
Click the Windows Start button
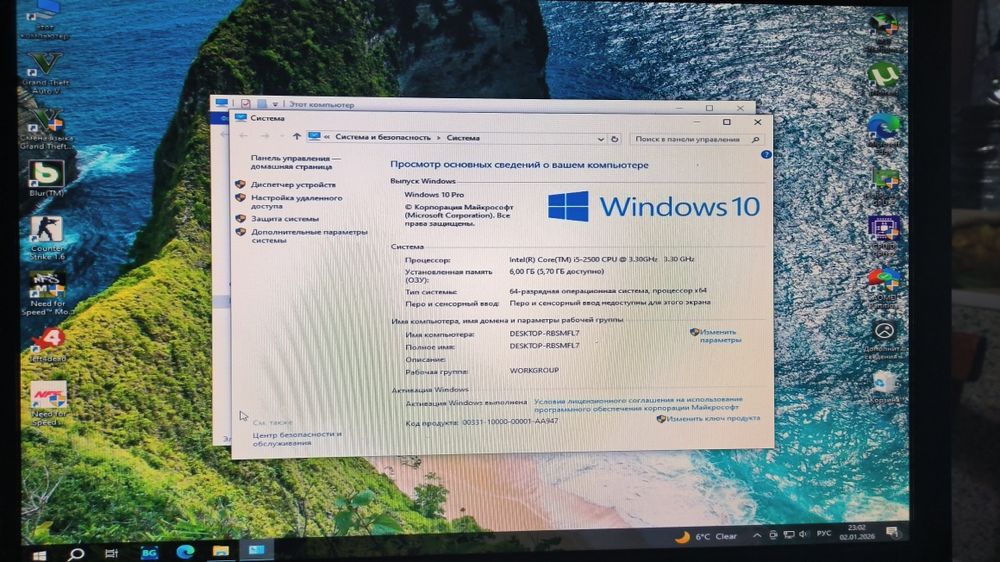40,556
